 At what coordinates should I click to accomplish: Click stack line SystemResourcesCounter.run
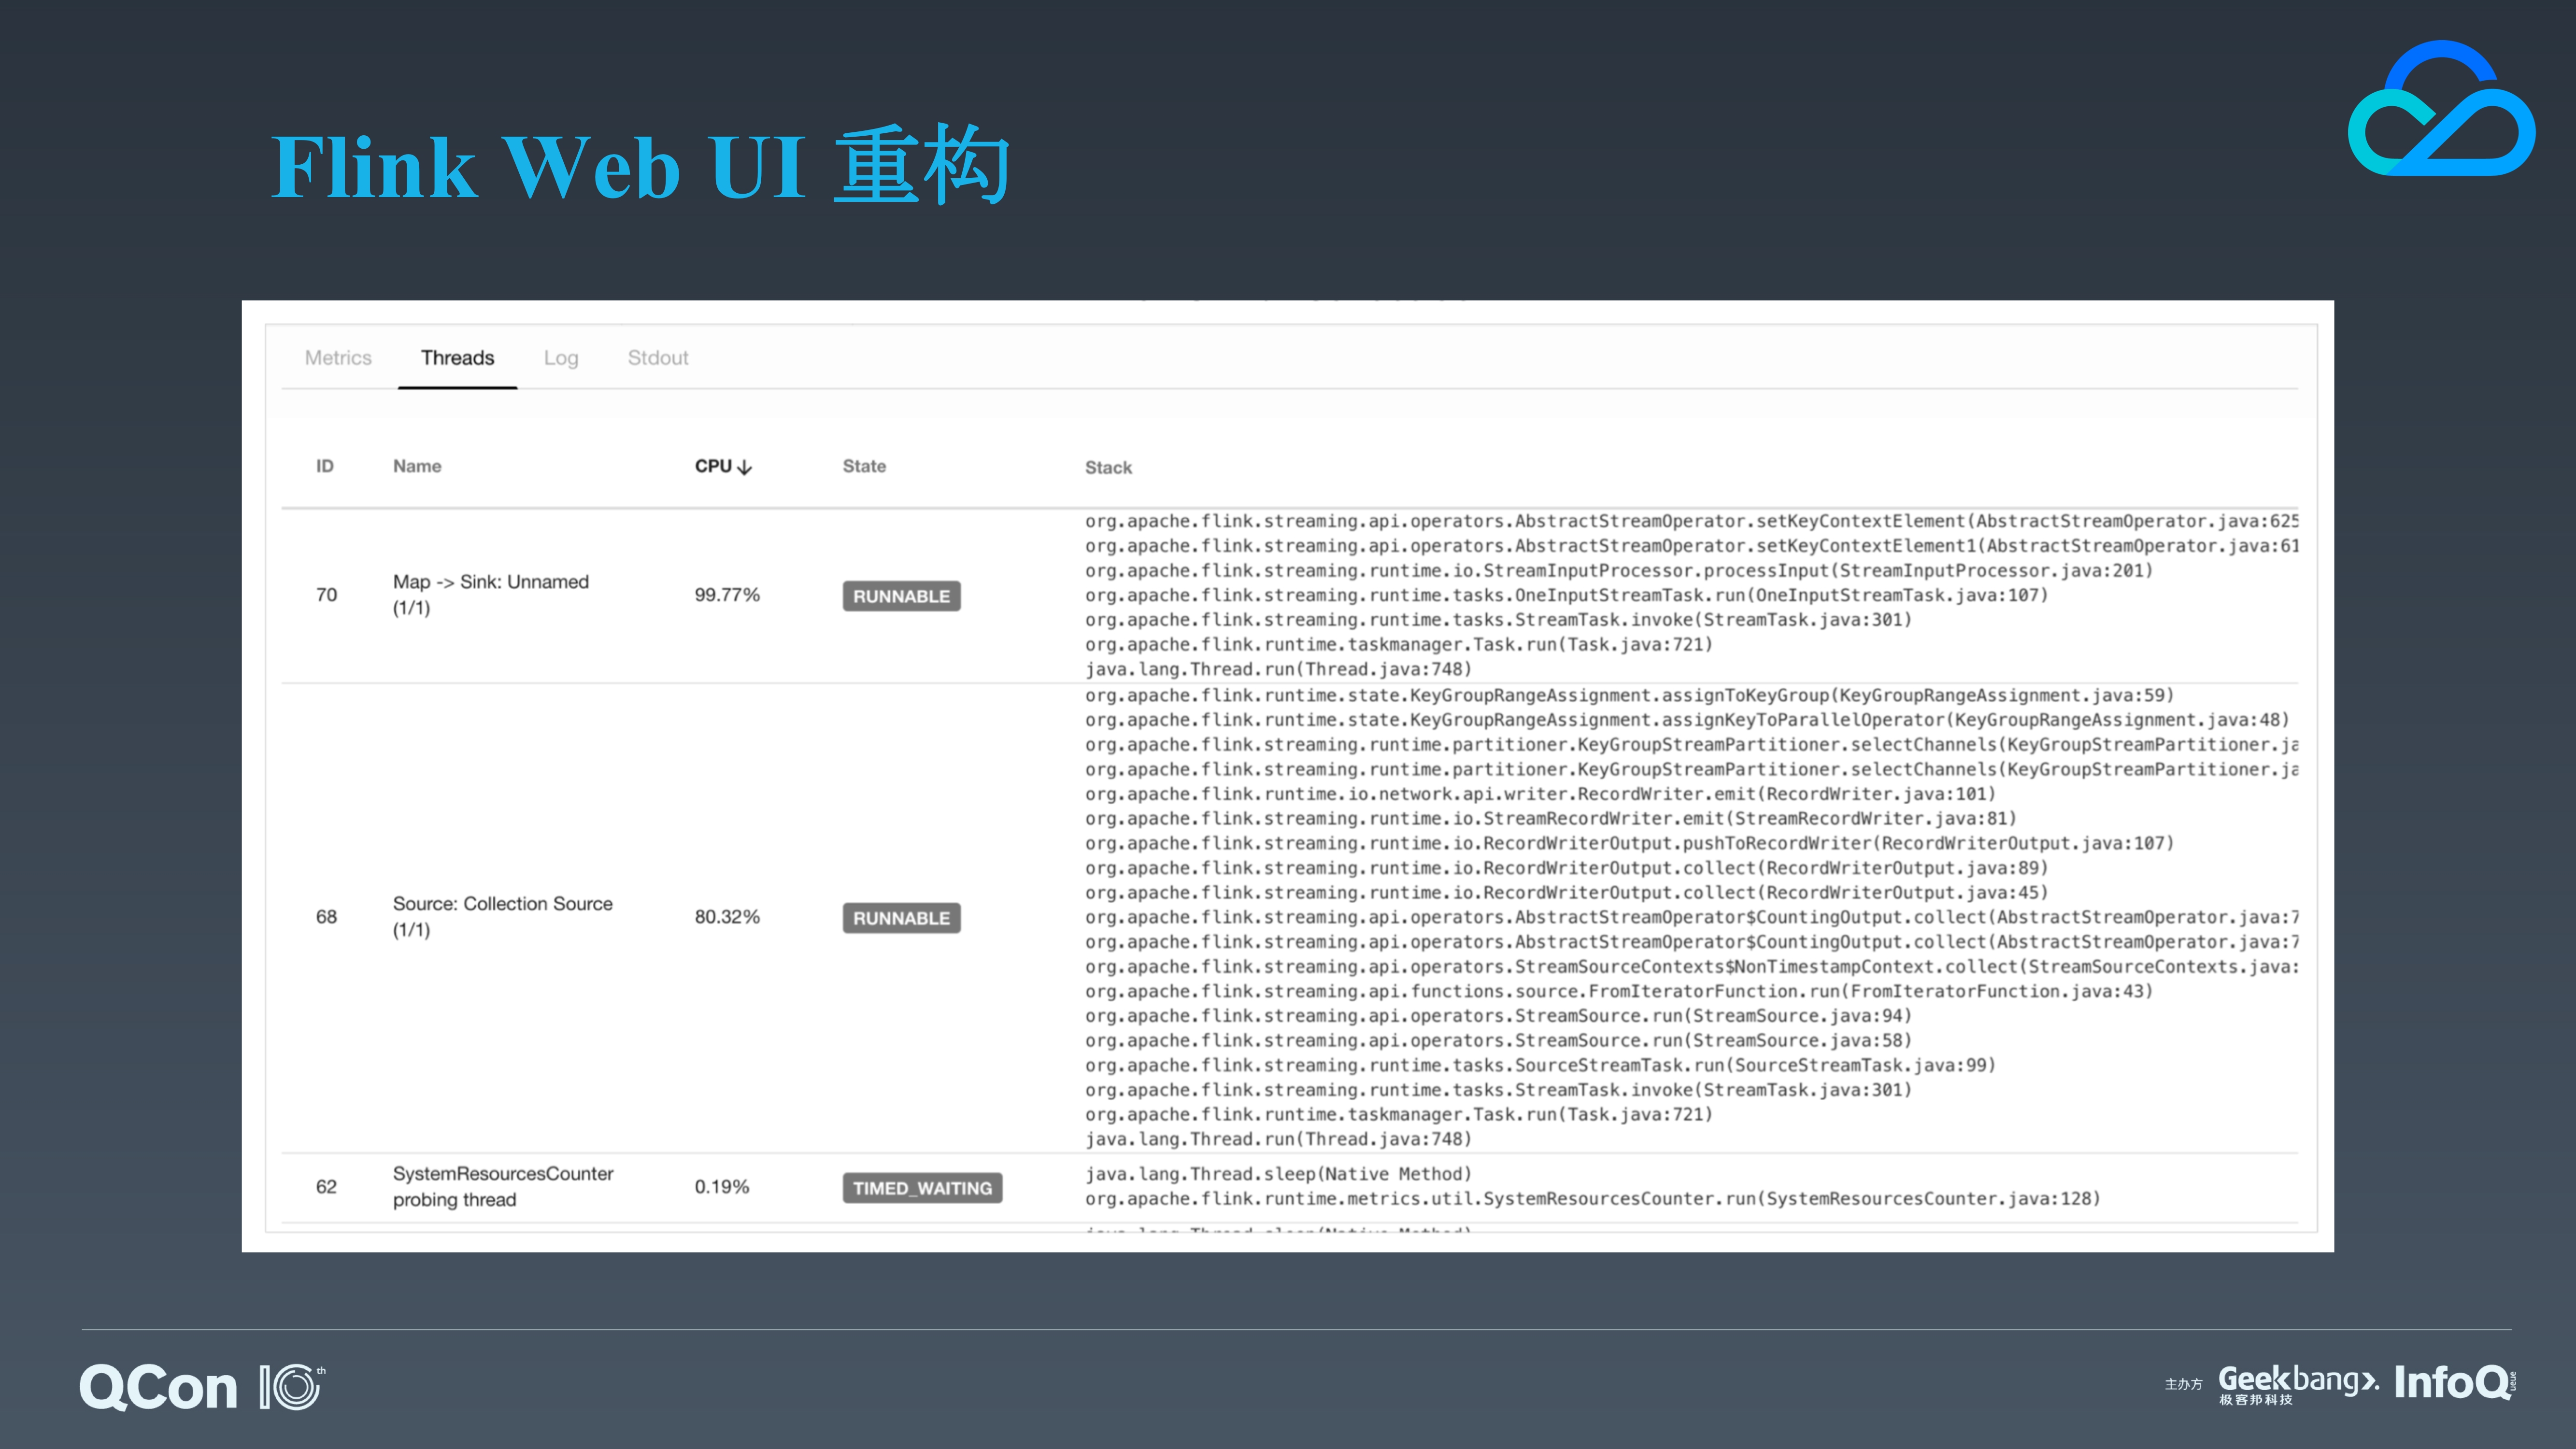coord(1593,1198)
